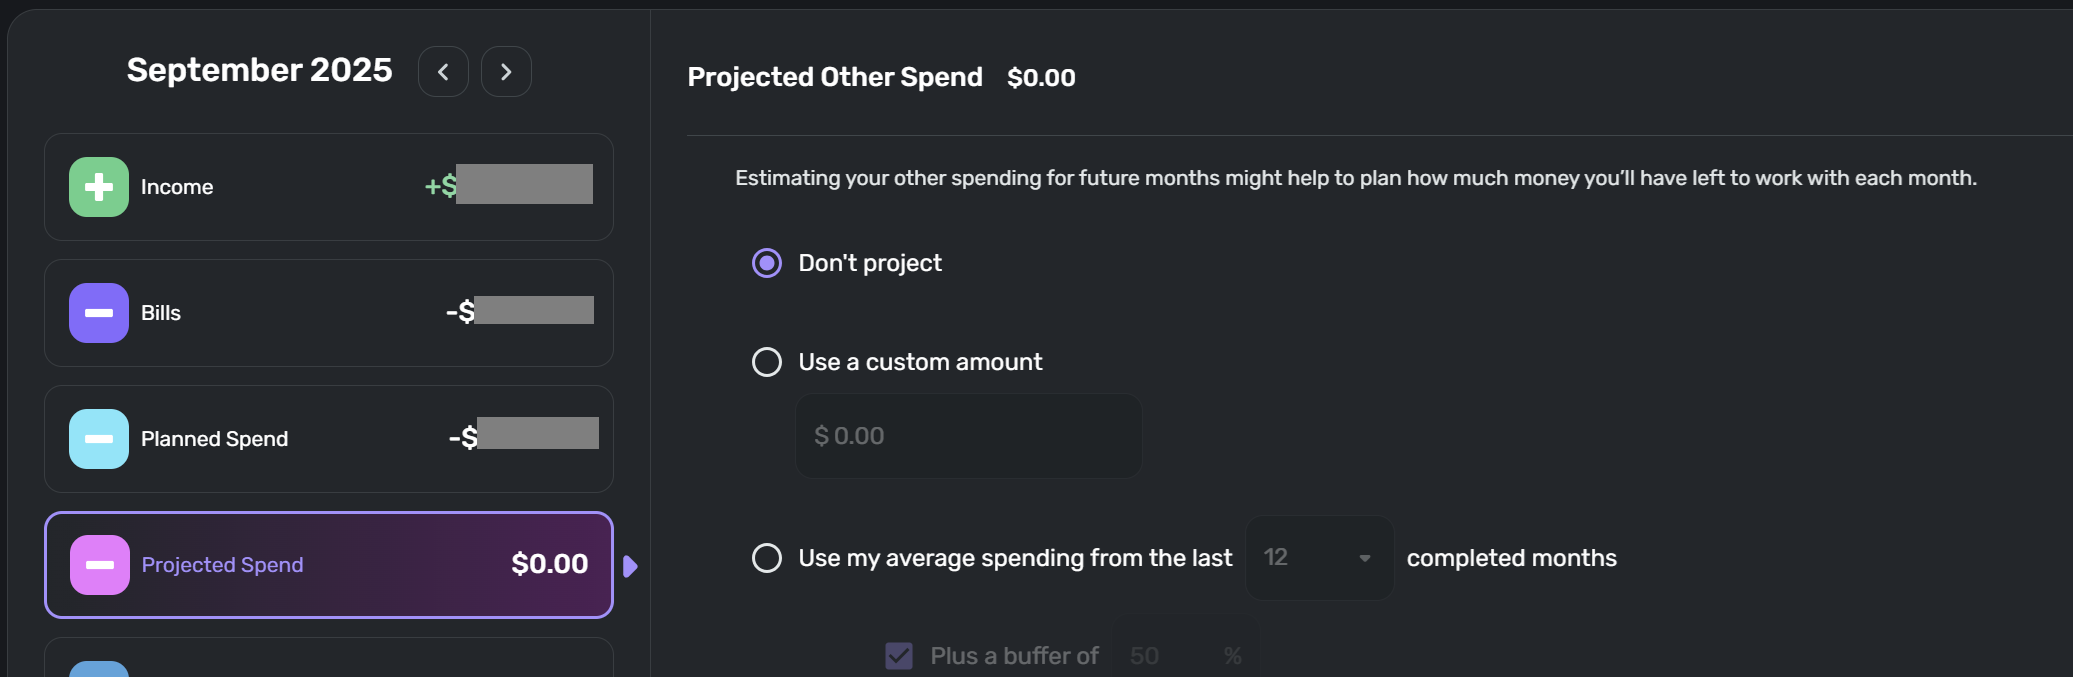2073x677 pixels.
Task: Go to previous month with left chevron
Action: [x=443, y=72]
